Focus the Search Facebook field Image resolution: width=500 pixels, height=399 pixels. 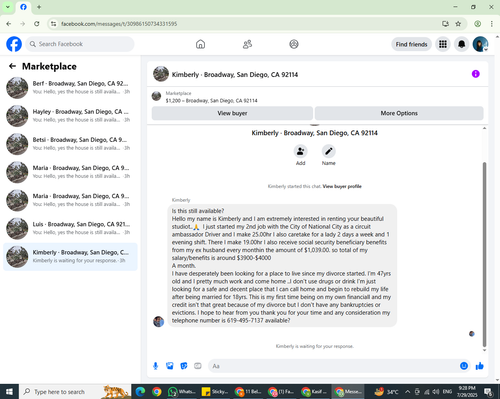tap(80, 44)
